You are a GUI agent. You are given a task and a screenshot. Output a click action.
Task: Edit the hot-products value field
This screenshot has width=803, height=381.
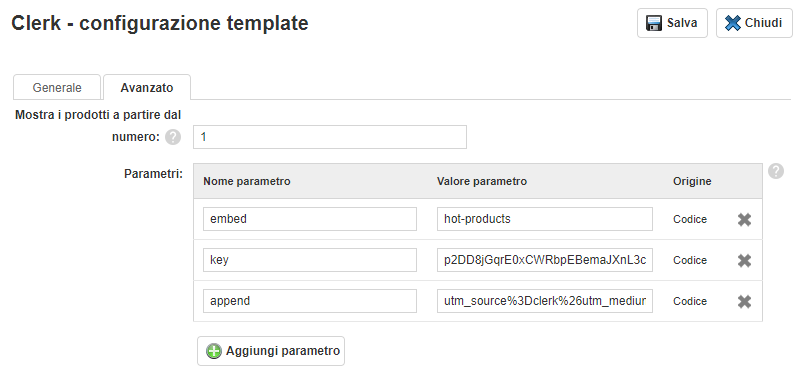coord(545,219)
